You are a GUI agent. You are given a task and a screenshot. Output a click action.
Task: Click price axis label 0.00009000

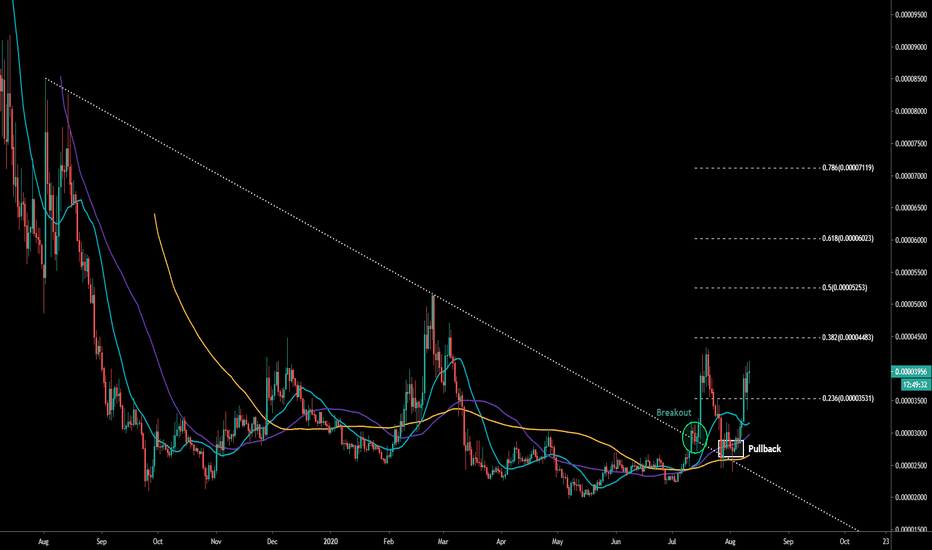(x=911, y=47)
